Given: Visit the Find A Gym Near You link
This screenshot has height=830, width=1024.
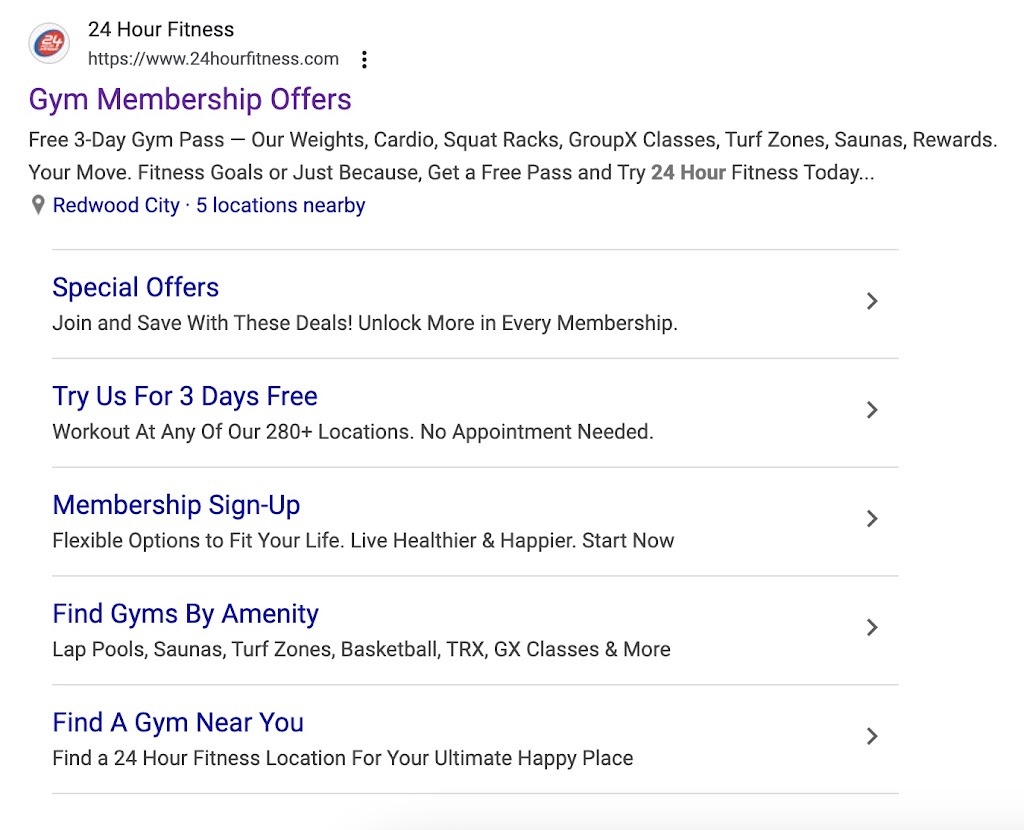Looking at the screenshot, I should coord(178,723).
